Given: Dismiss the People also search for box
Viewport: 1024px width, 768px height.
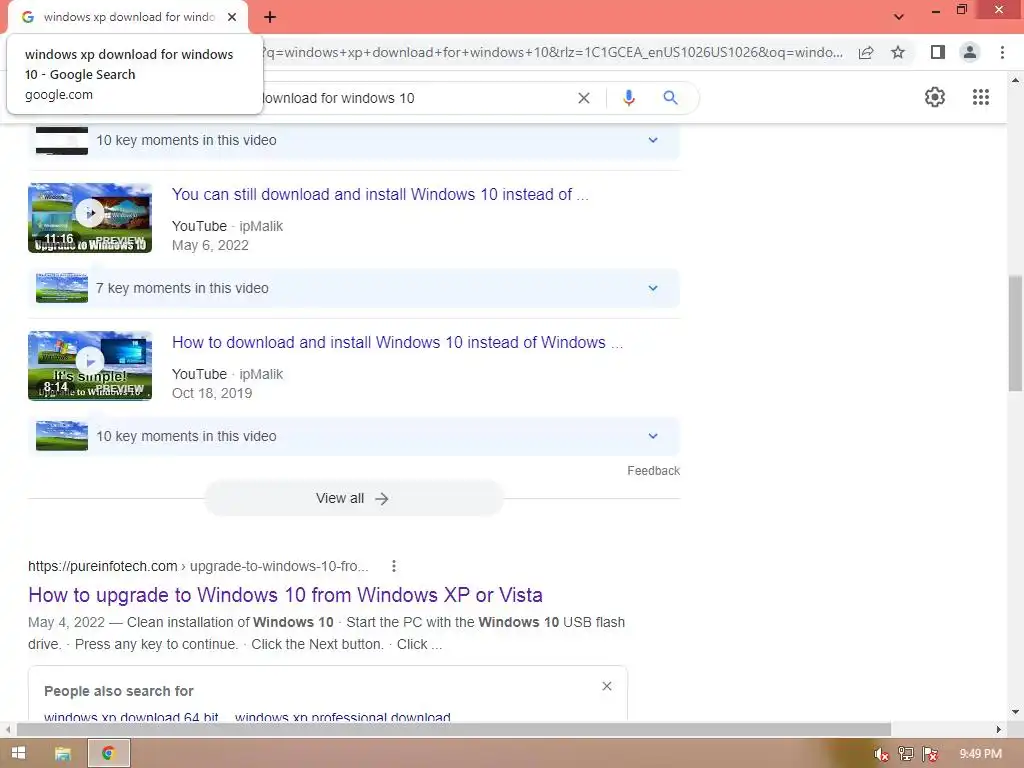Looking at the screenshot, I should tap(607, 686).
